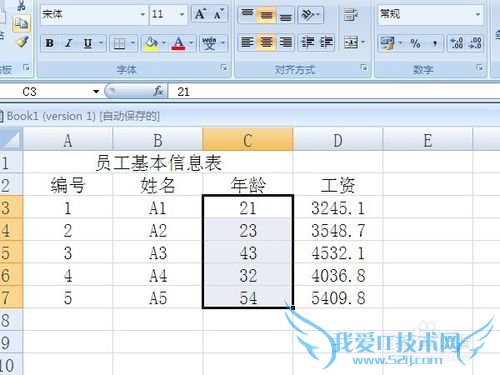Open the borders dropdown arrow
The image size is (500, 375).
tap(133, 43)
